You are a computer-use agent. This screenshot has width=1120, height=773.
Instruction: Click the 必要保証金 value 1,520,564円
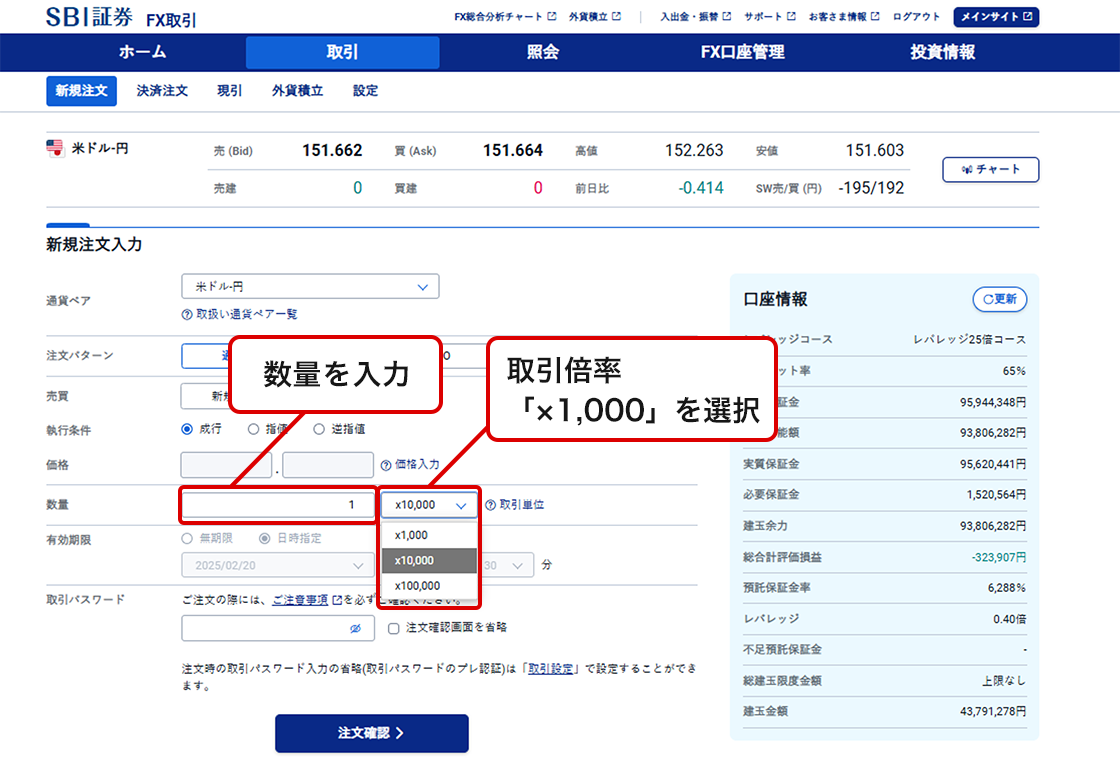click(x=996, y=495)
